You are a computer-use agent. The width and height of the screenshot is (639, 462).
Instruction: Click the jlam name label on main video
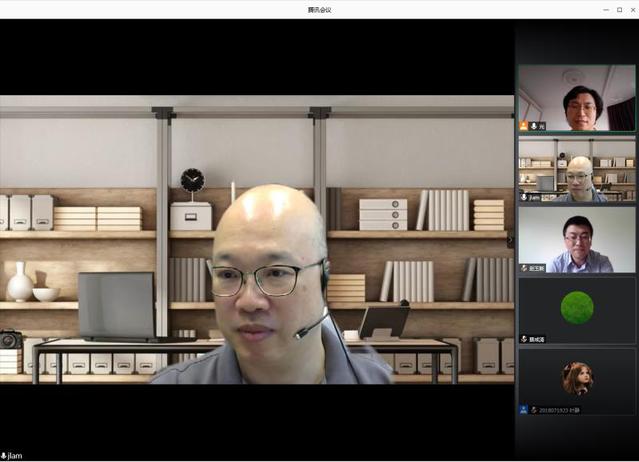click(x=15, y=456)
